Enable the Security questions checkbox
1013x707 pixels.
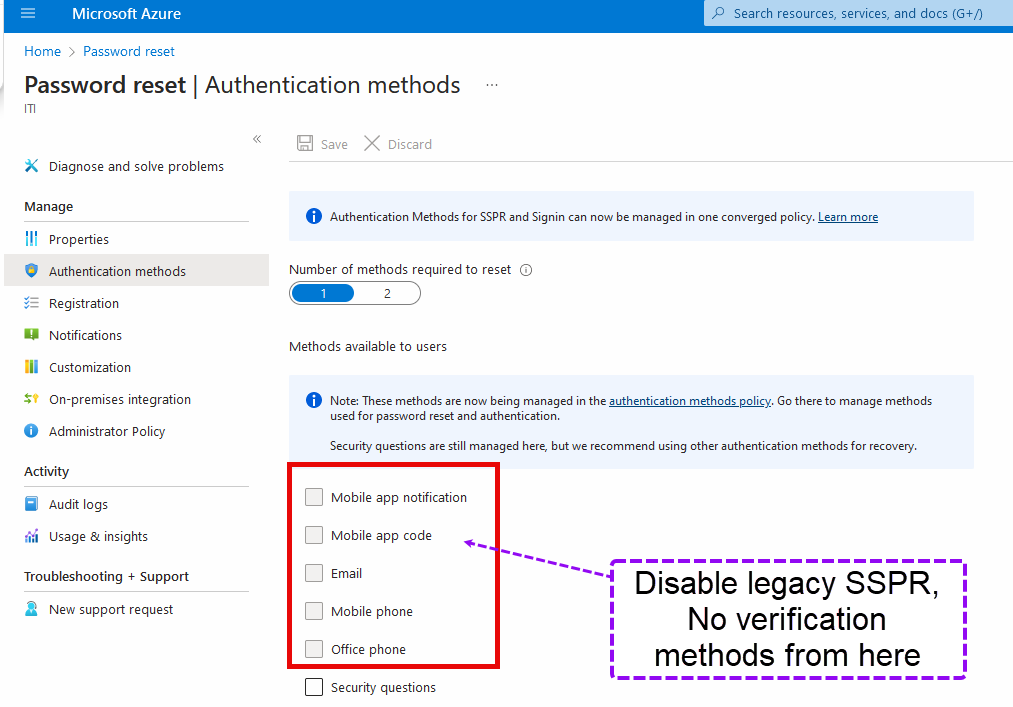tap(314, 687)
